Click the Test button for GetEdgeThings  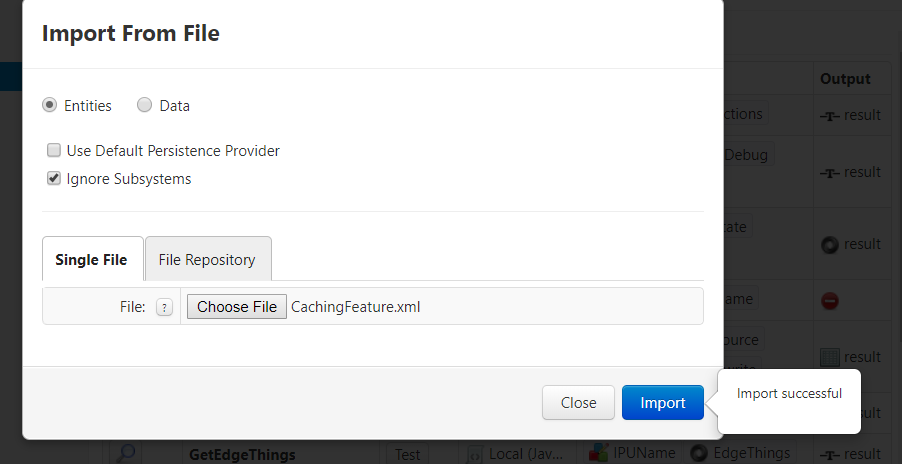point(407,454)
